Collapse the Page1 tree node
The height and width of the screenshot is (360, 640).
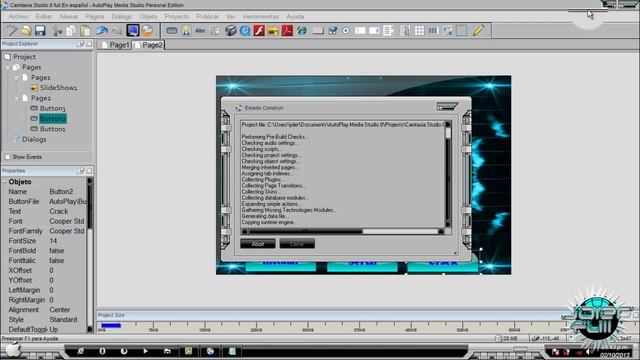[x=17, y=77]
